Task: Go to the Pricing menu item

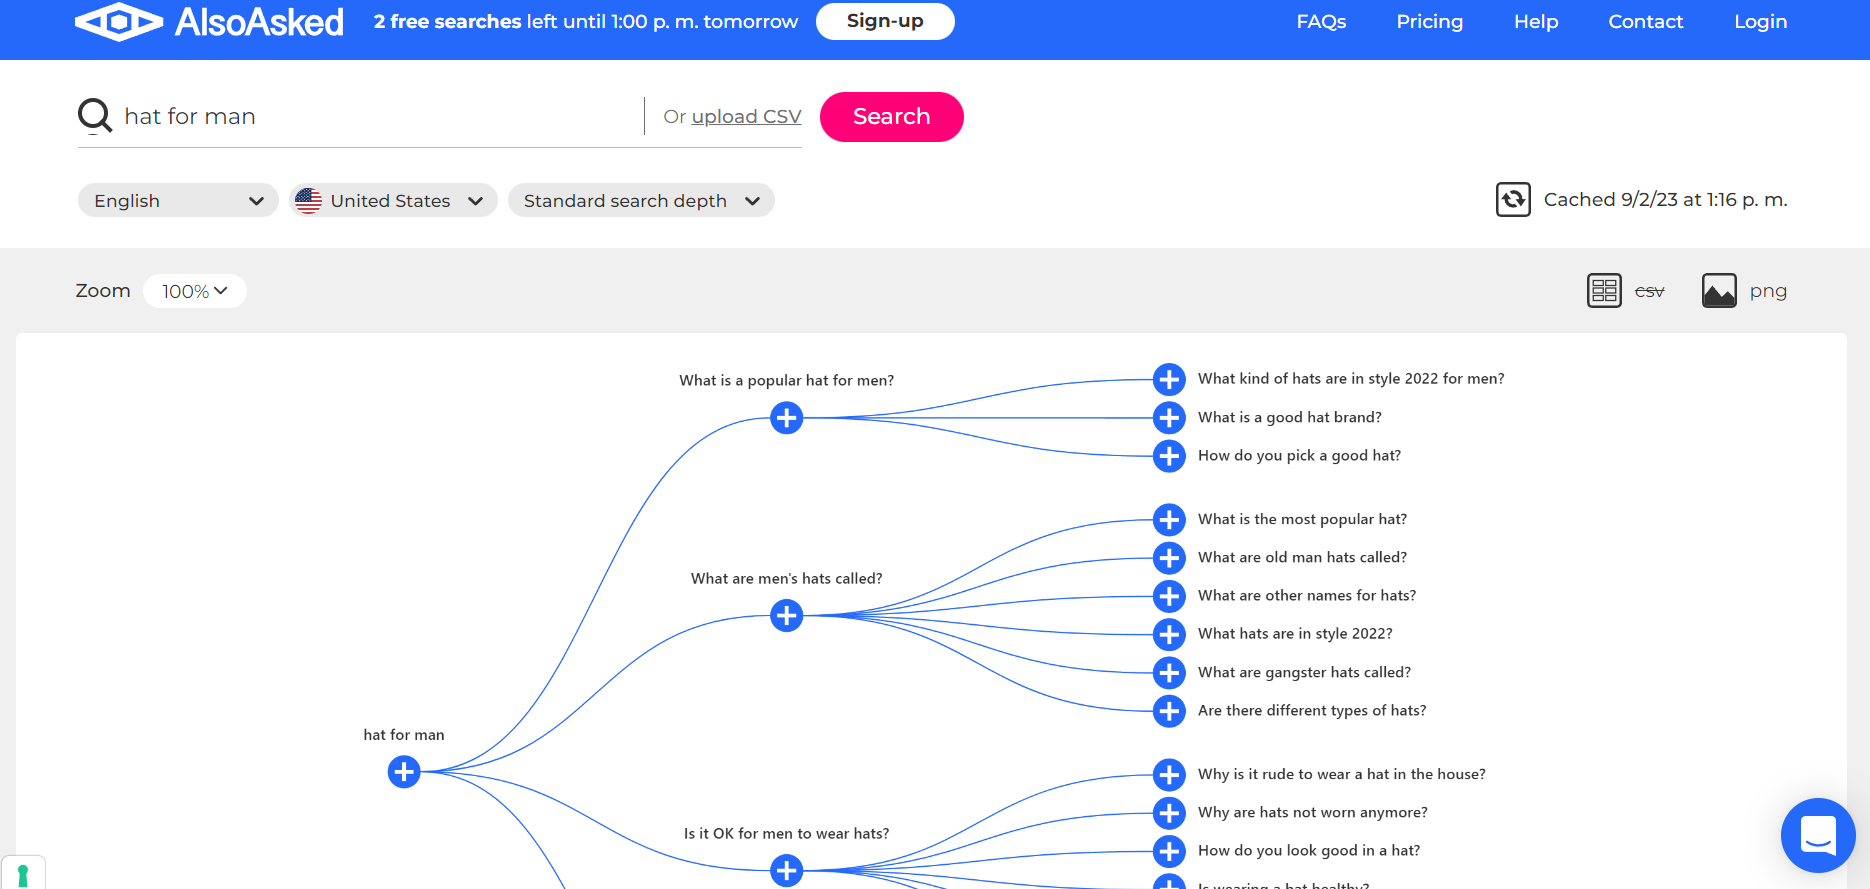Action: (1429, 21)
